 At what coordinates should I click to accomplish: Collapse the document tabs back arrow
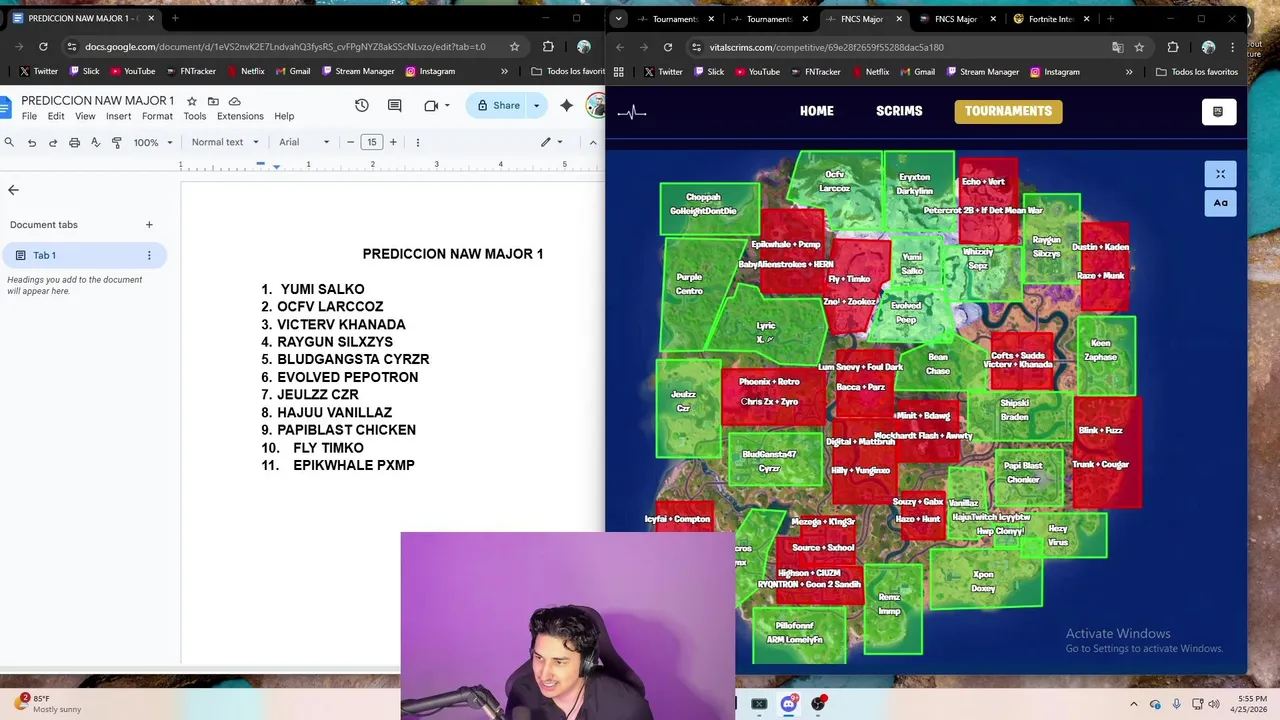point(13,189)
